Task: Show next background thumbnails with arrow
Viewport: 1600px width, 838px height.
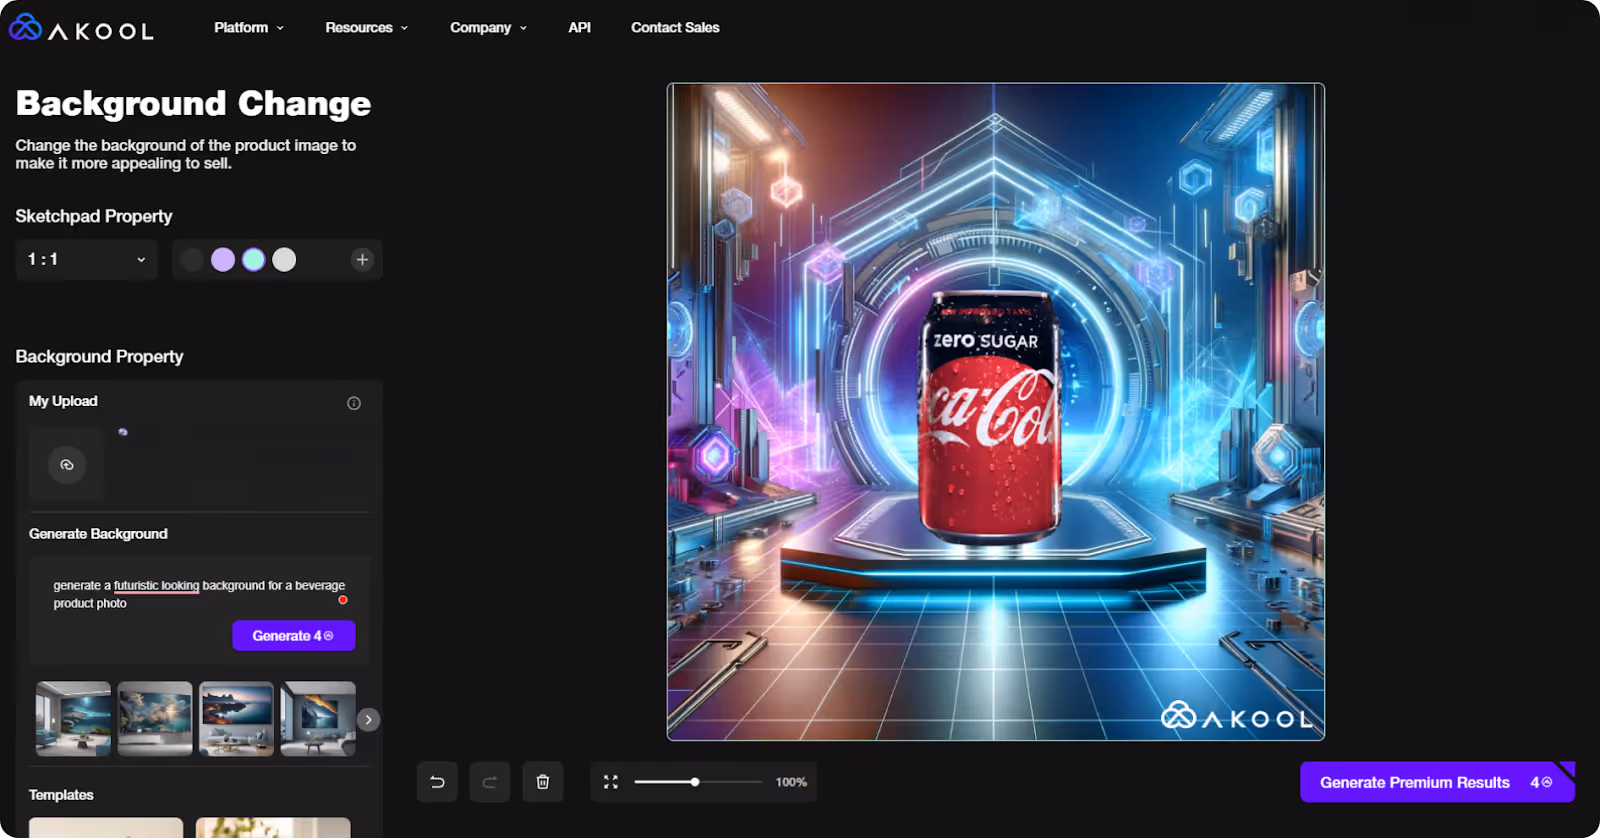Action: pos(368,720)
